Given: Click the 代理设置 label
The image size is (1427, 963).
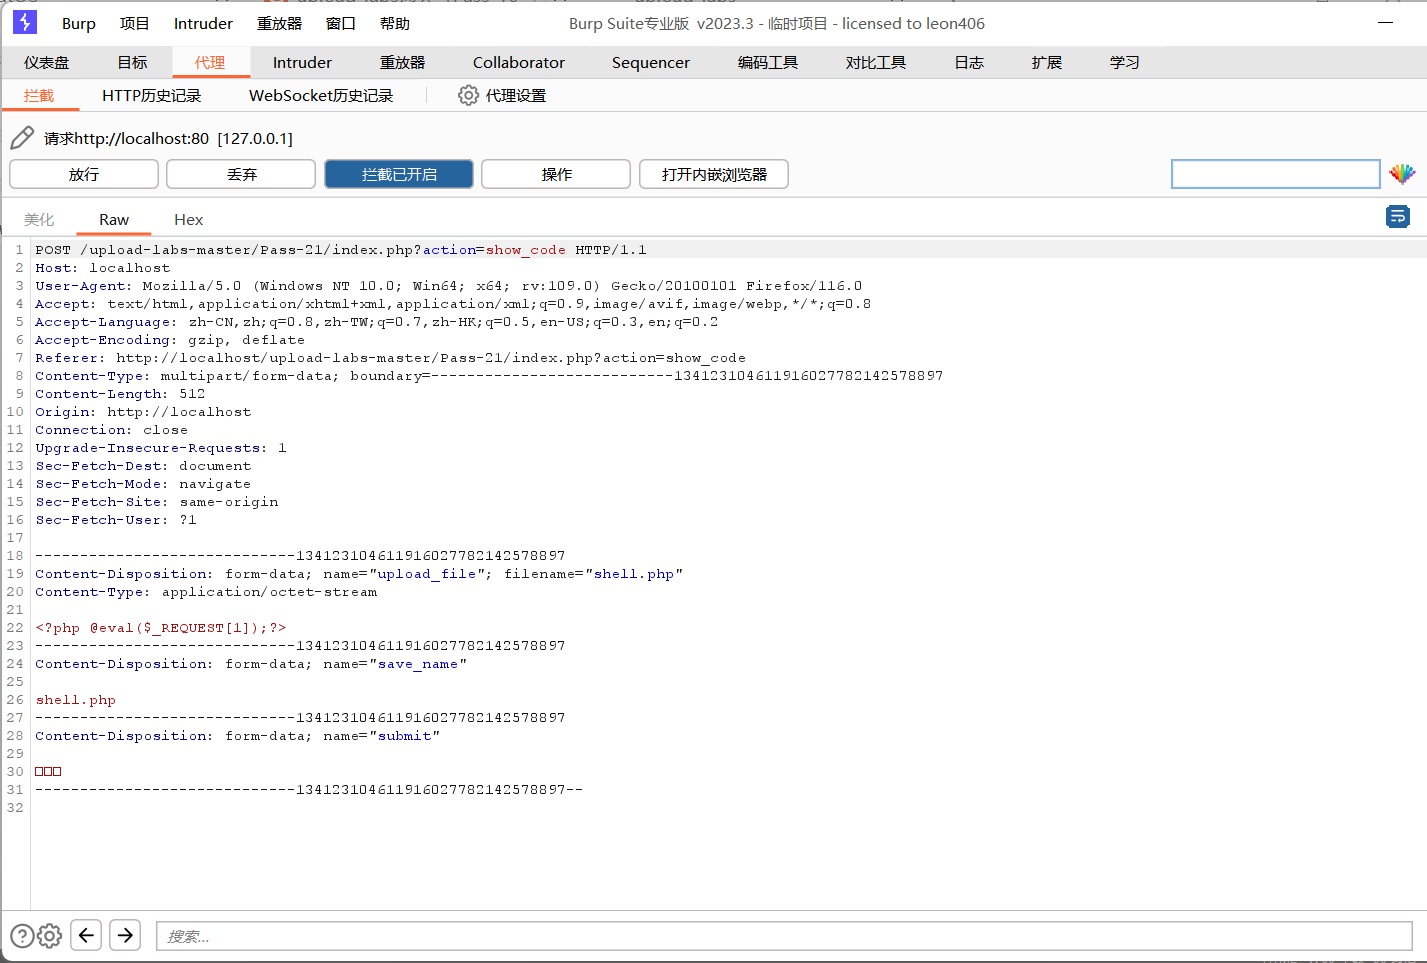Looking at the screenshot, I should (x=516, y=95).
